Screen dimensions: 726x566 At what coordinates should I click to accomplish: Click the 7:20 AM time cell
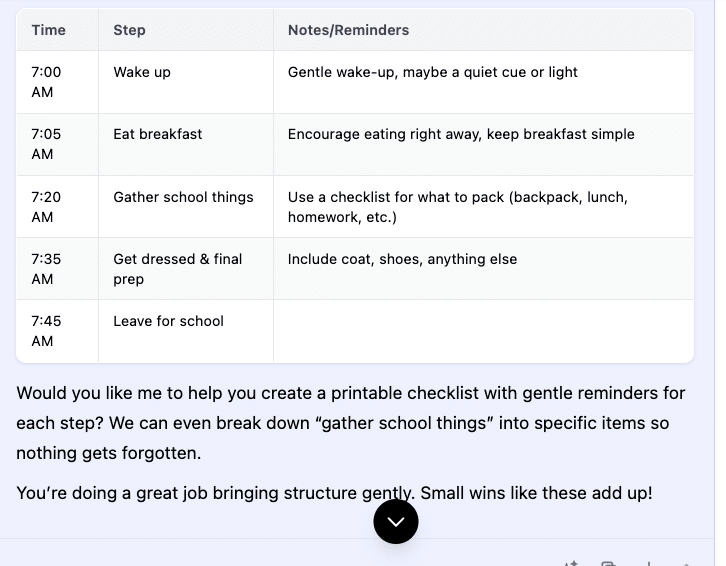pyautogui.click(x=46, y=206)
